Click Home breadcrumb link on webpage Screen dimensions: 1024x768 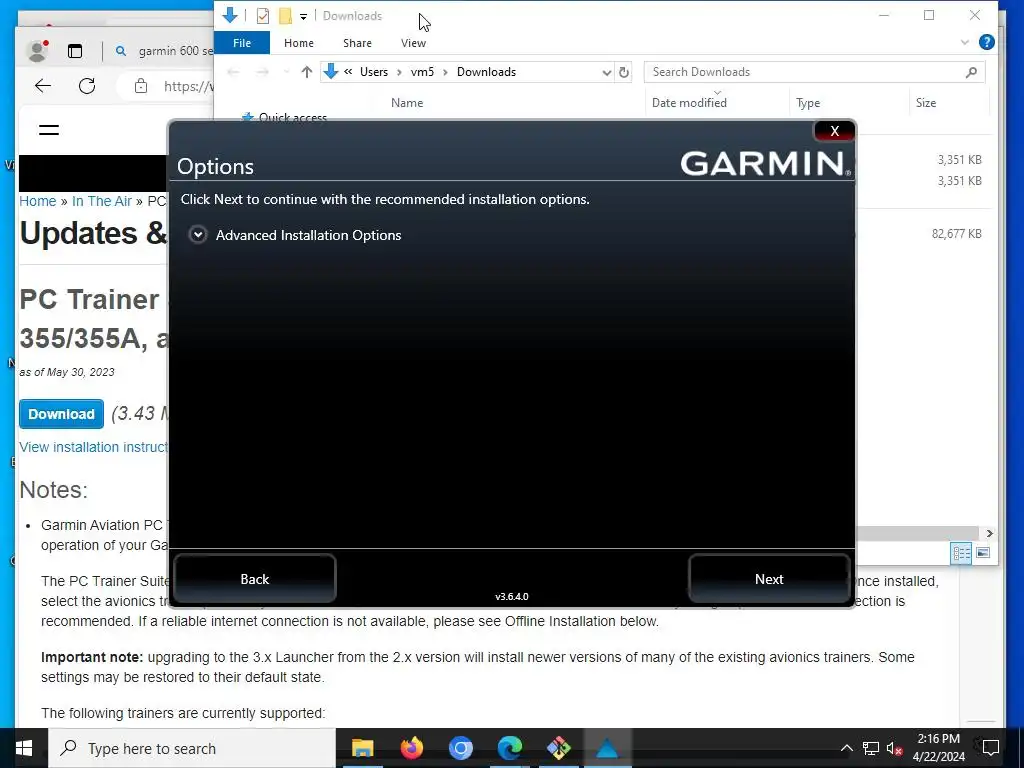[38, 201]
